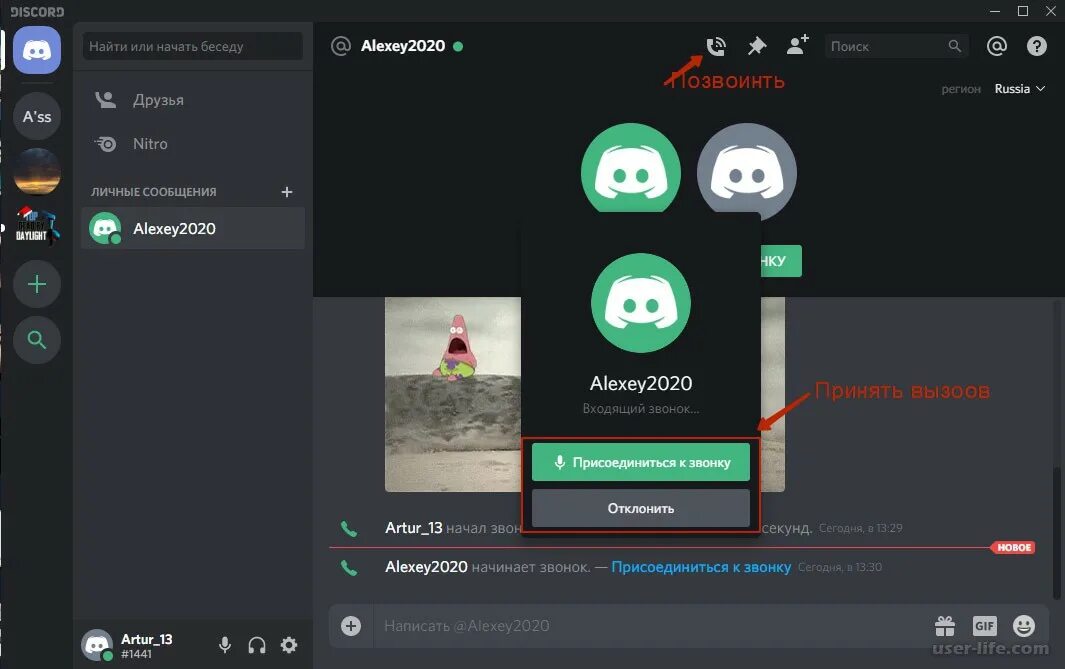This screenshot has width=1065, height=669.
Task: Attach a file with plus button
Action: 350,626
